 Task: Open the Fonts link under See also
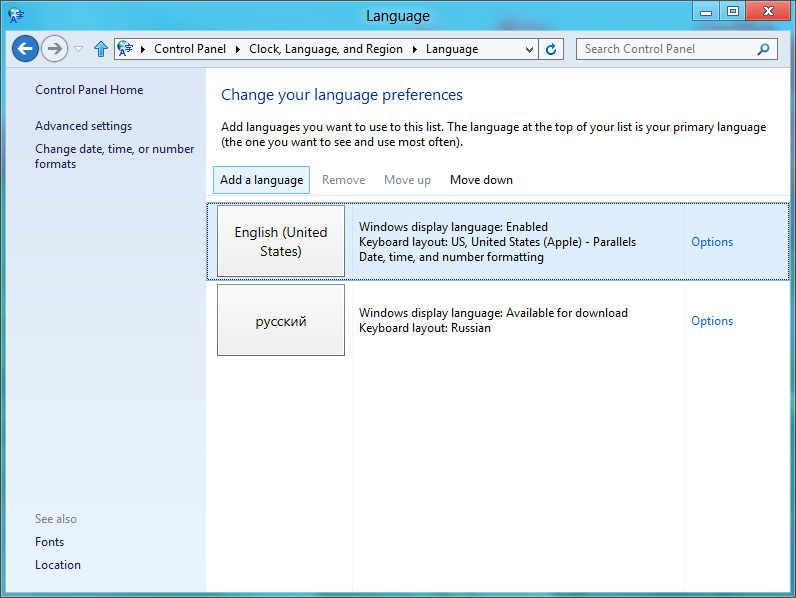coord(49,542)
